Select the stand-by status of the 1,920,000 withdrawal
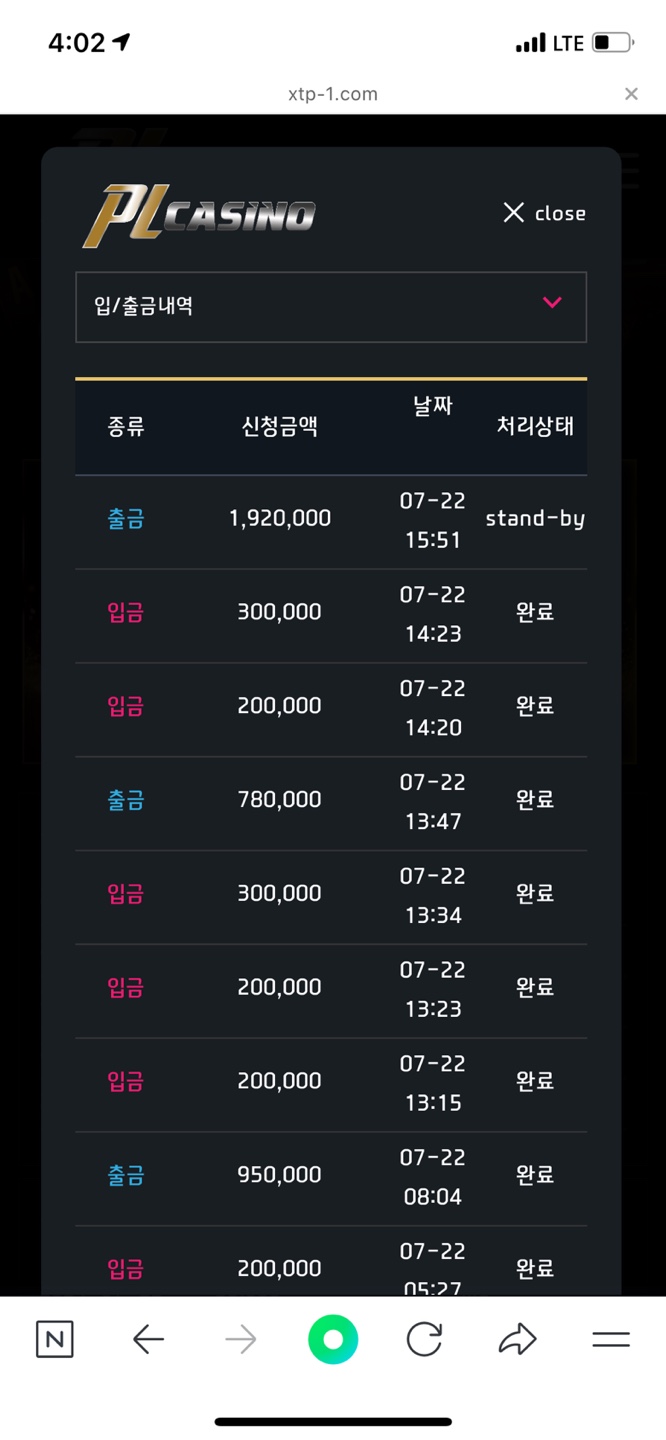The width and height of the screenshot is (666, 1440). 535,518
